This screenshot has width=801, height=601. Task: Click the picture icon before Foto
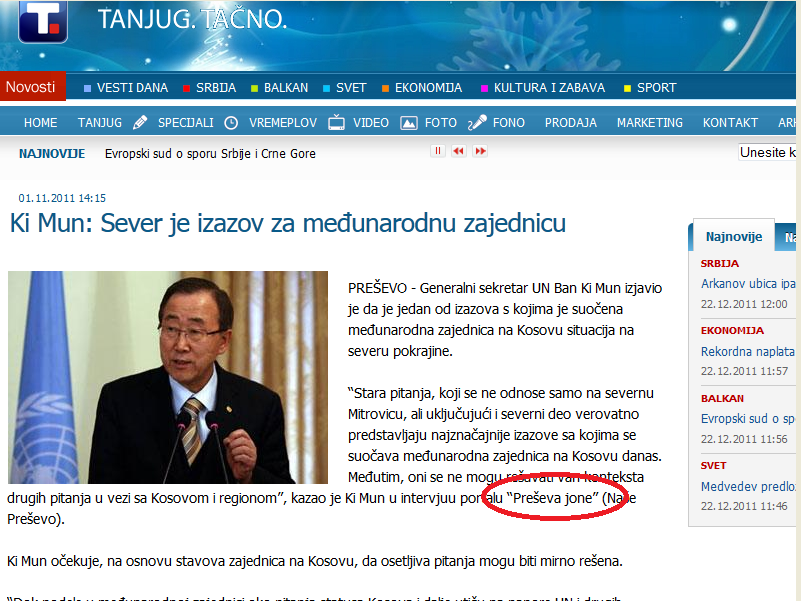pyautogui.click(x=408, y=123)
